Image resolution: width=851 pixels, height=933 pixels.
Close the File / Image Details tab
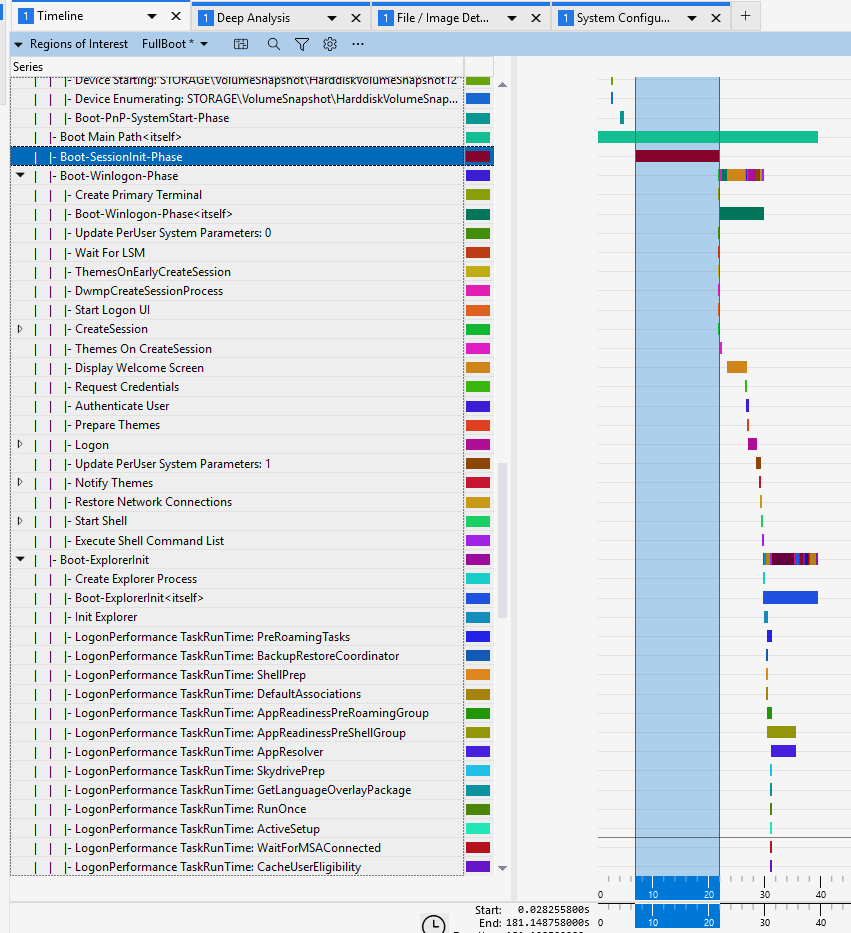(x=536, y=18)
